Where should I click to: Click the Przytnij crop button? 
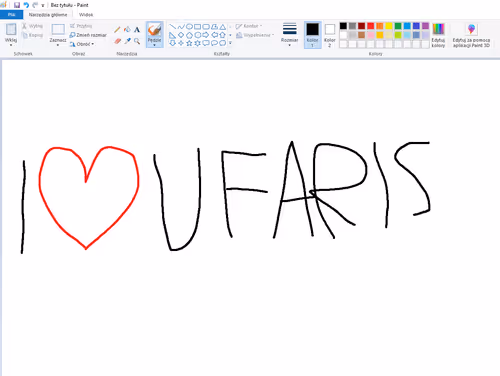tap(81, 26)
